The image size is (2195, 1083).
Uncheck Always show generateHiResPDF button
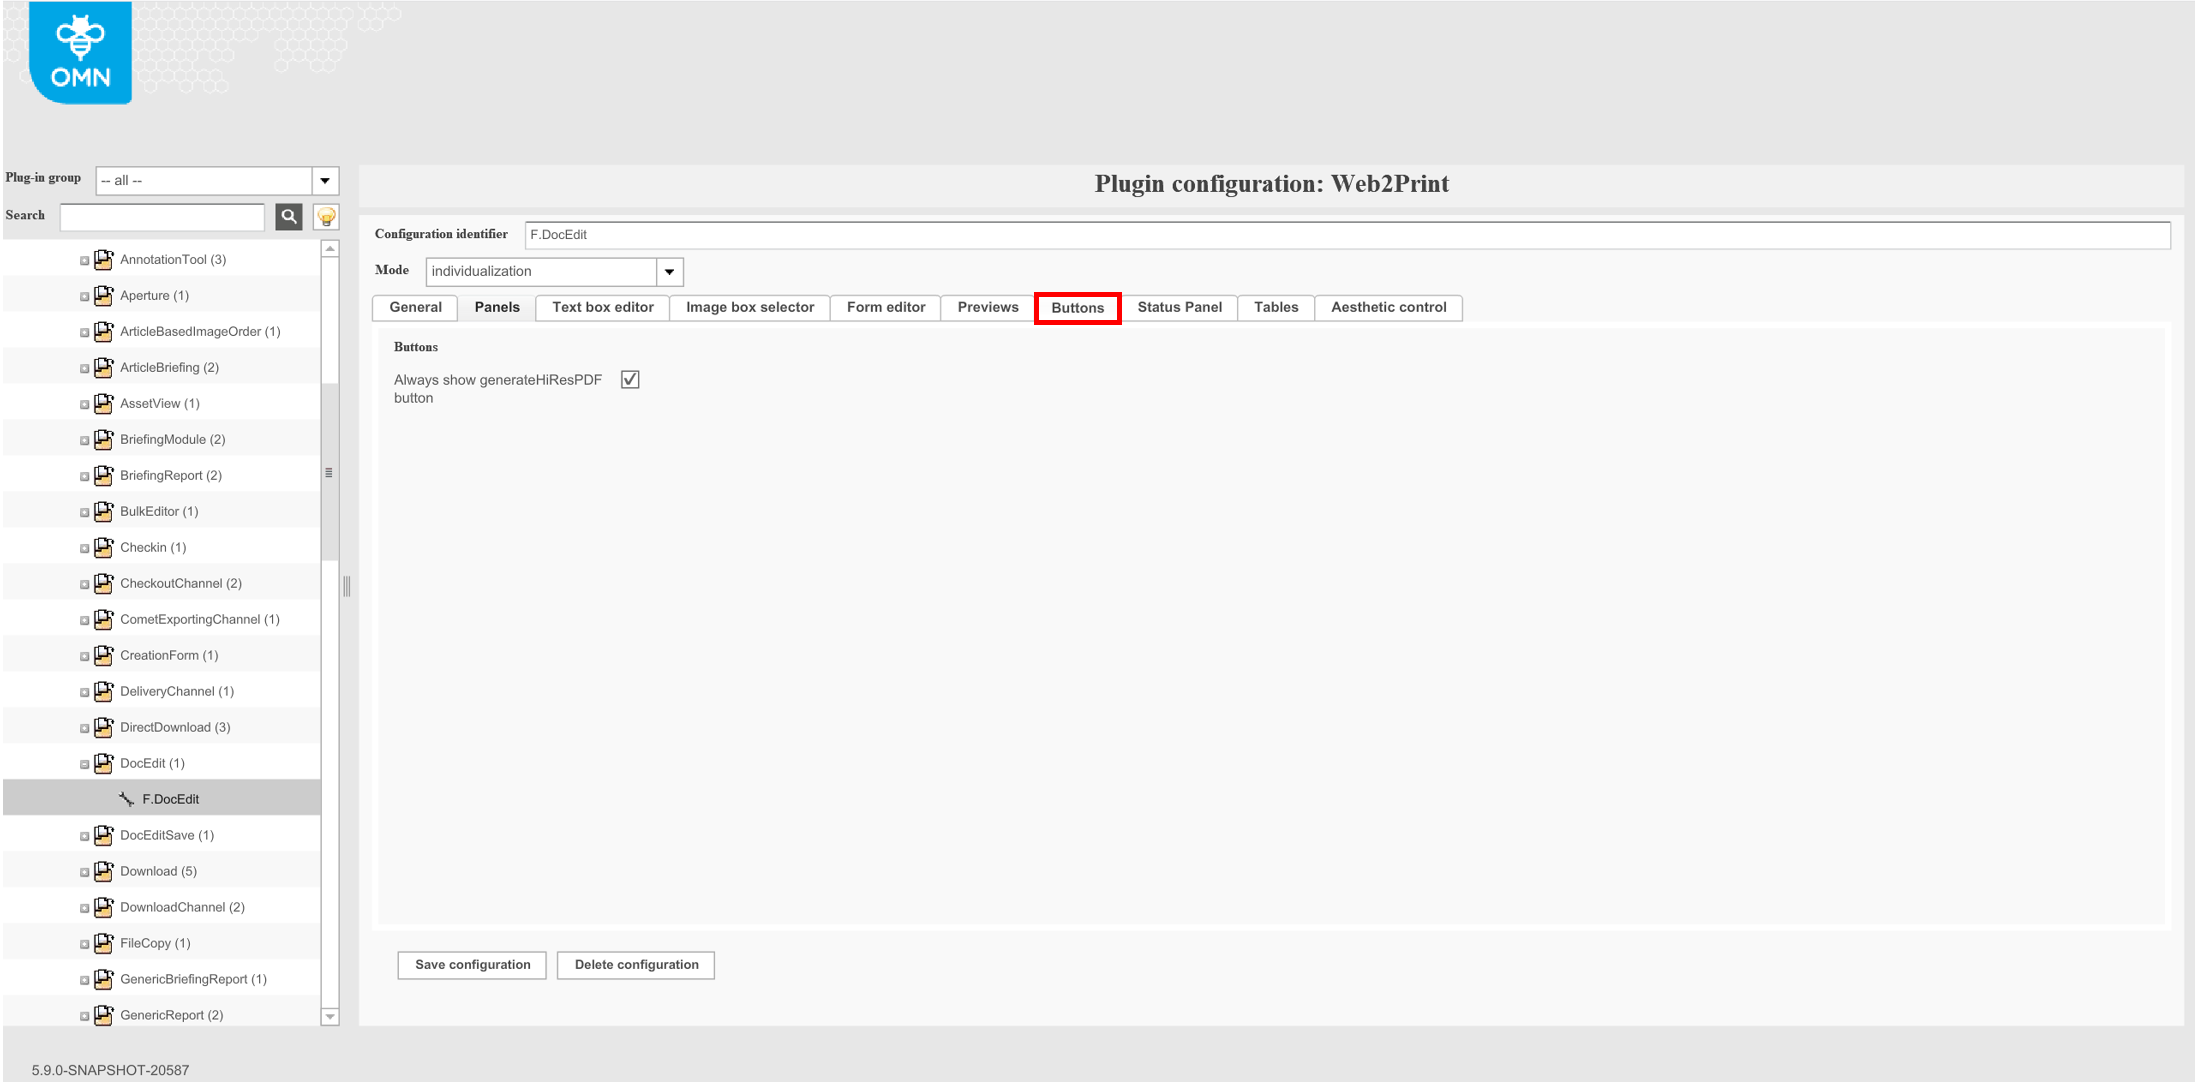tap(630, 379)
